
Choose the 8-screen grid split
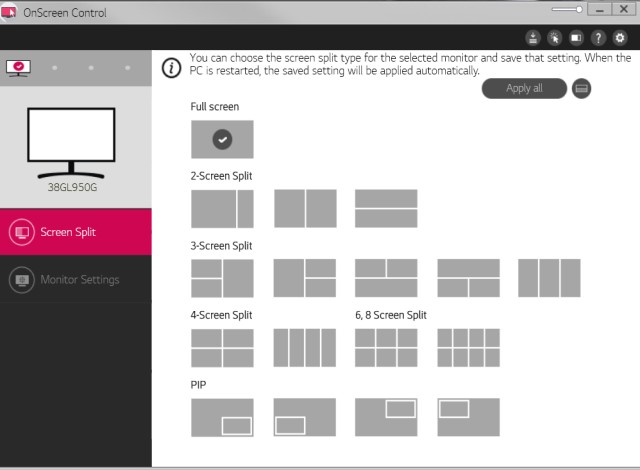coord(469,348)
